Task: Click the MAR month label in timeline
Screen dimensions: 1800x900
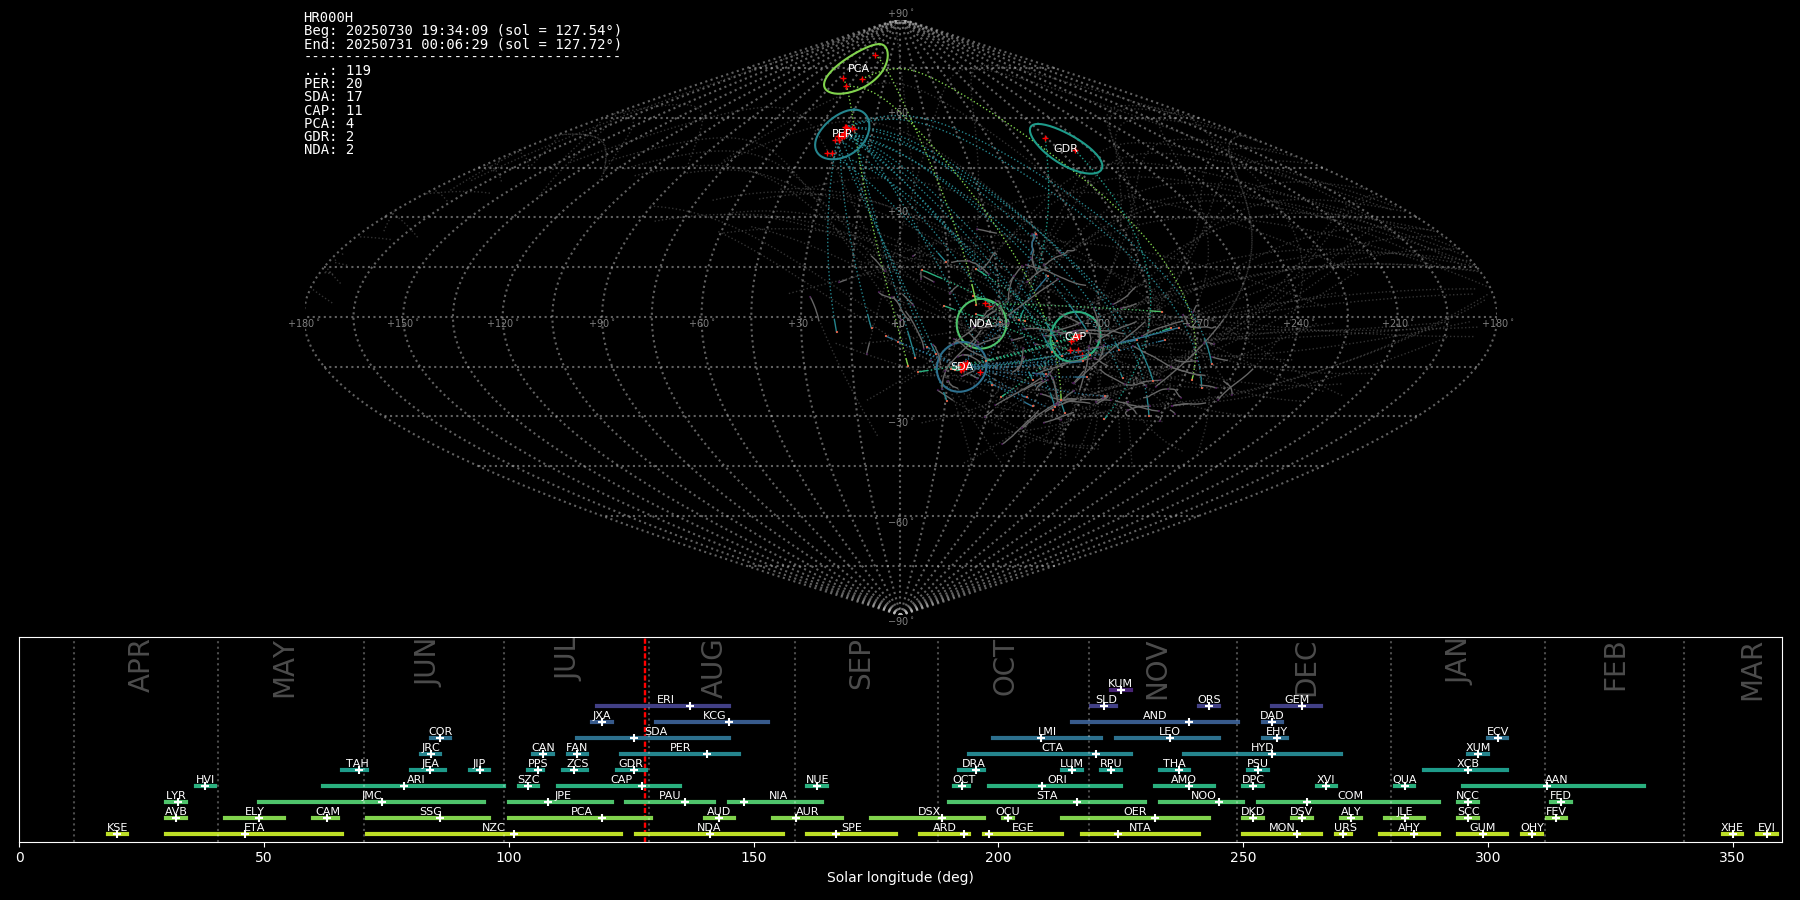Action: click(1752, 671)
